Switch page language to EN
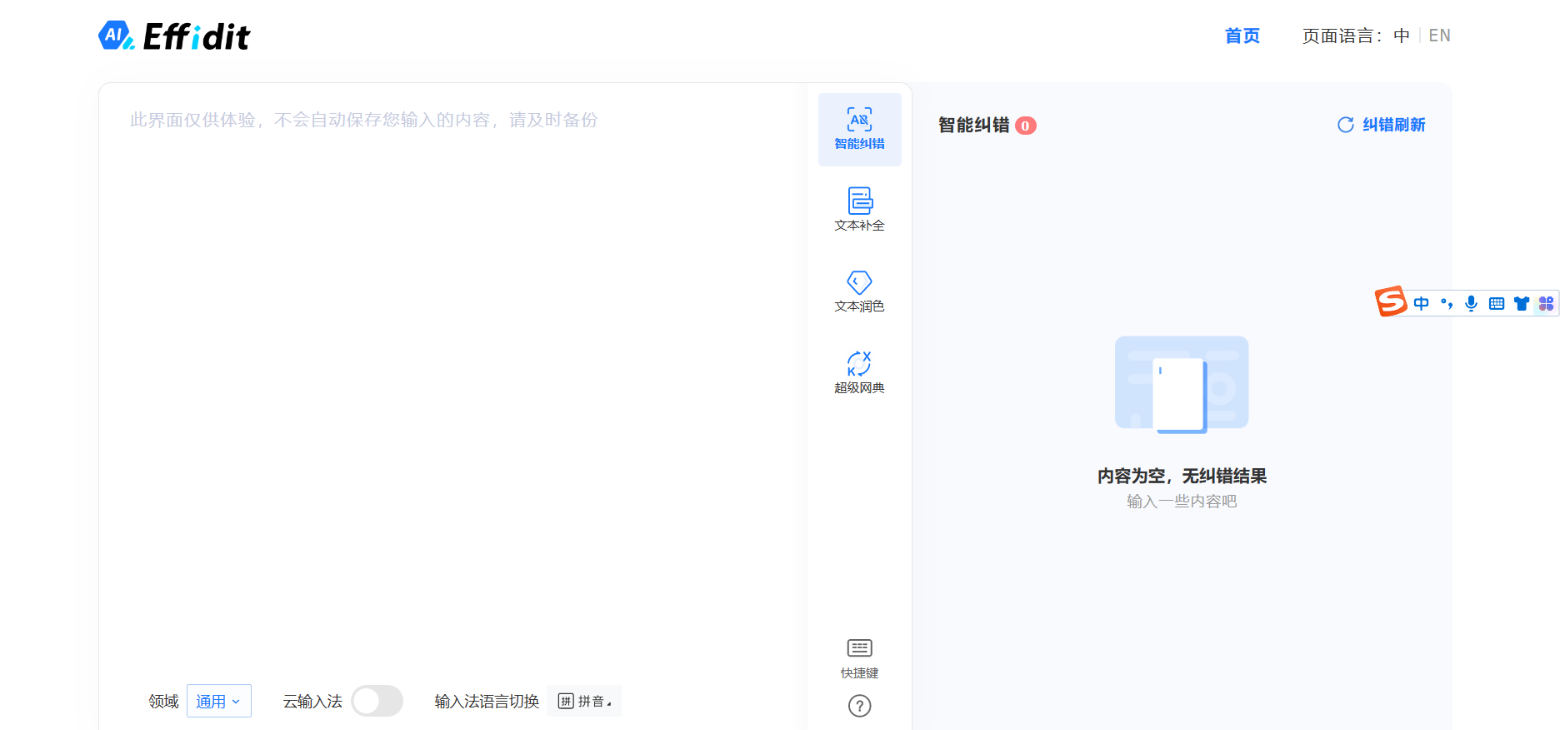The height and width of the screenshot is (730, 1566). 1440,35
